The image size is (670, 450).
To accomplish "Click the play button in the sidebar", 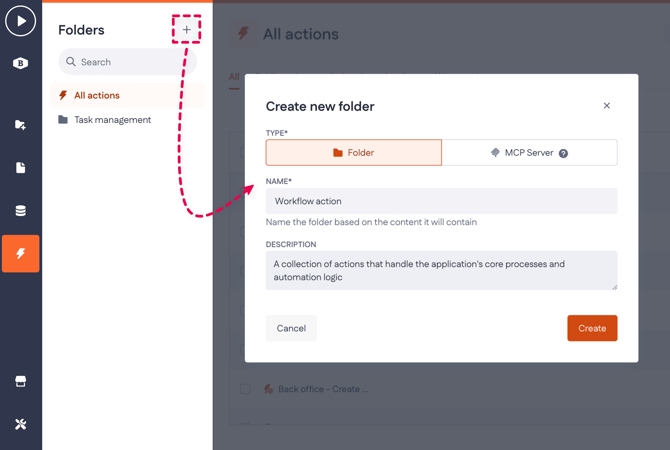I will tap(20, 21).
